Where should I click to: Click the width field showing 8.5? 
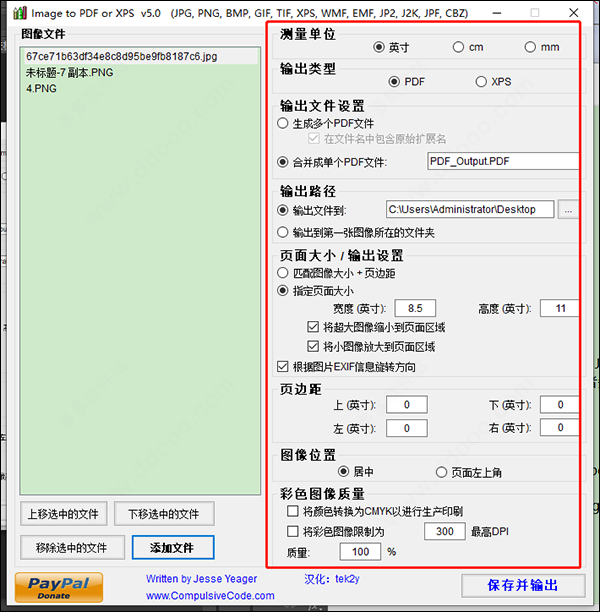point(415,308)
